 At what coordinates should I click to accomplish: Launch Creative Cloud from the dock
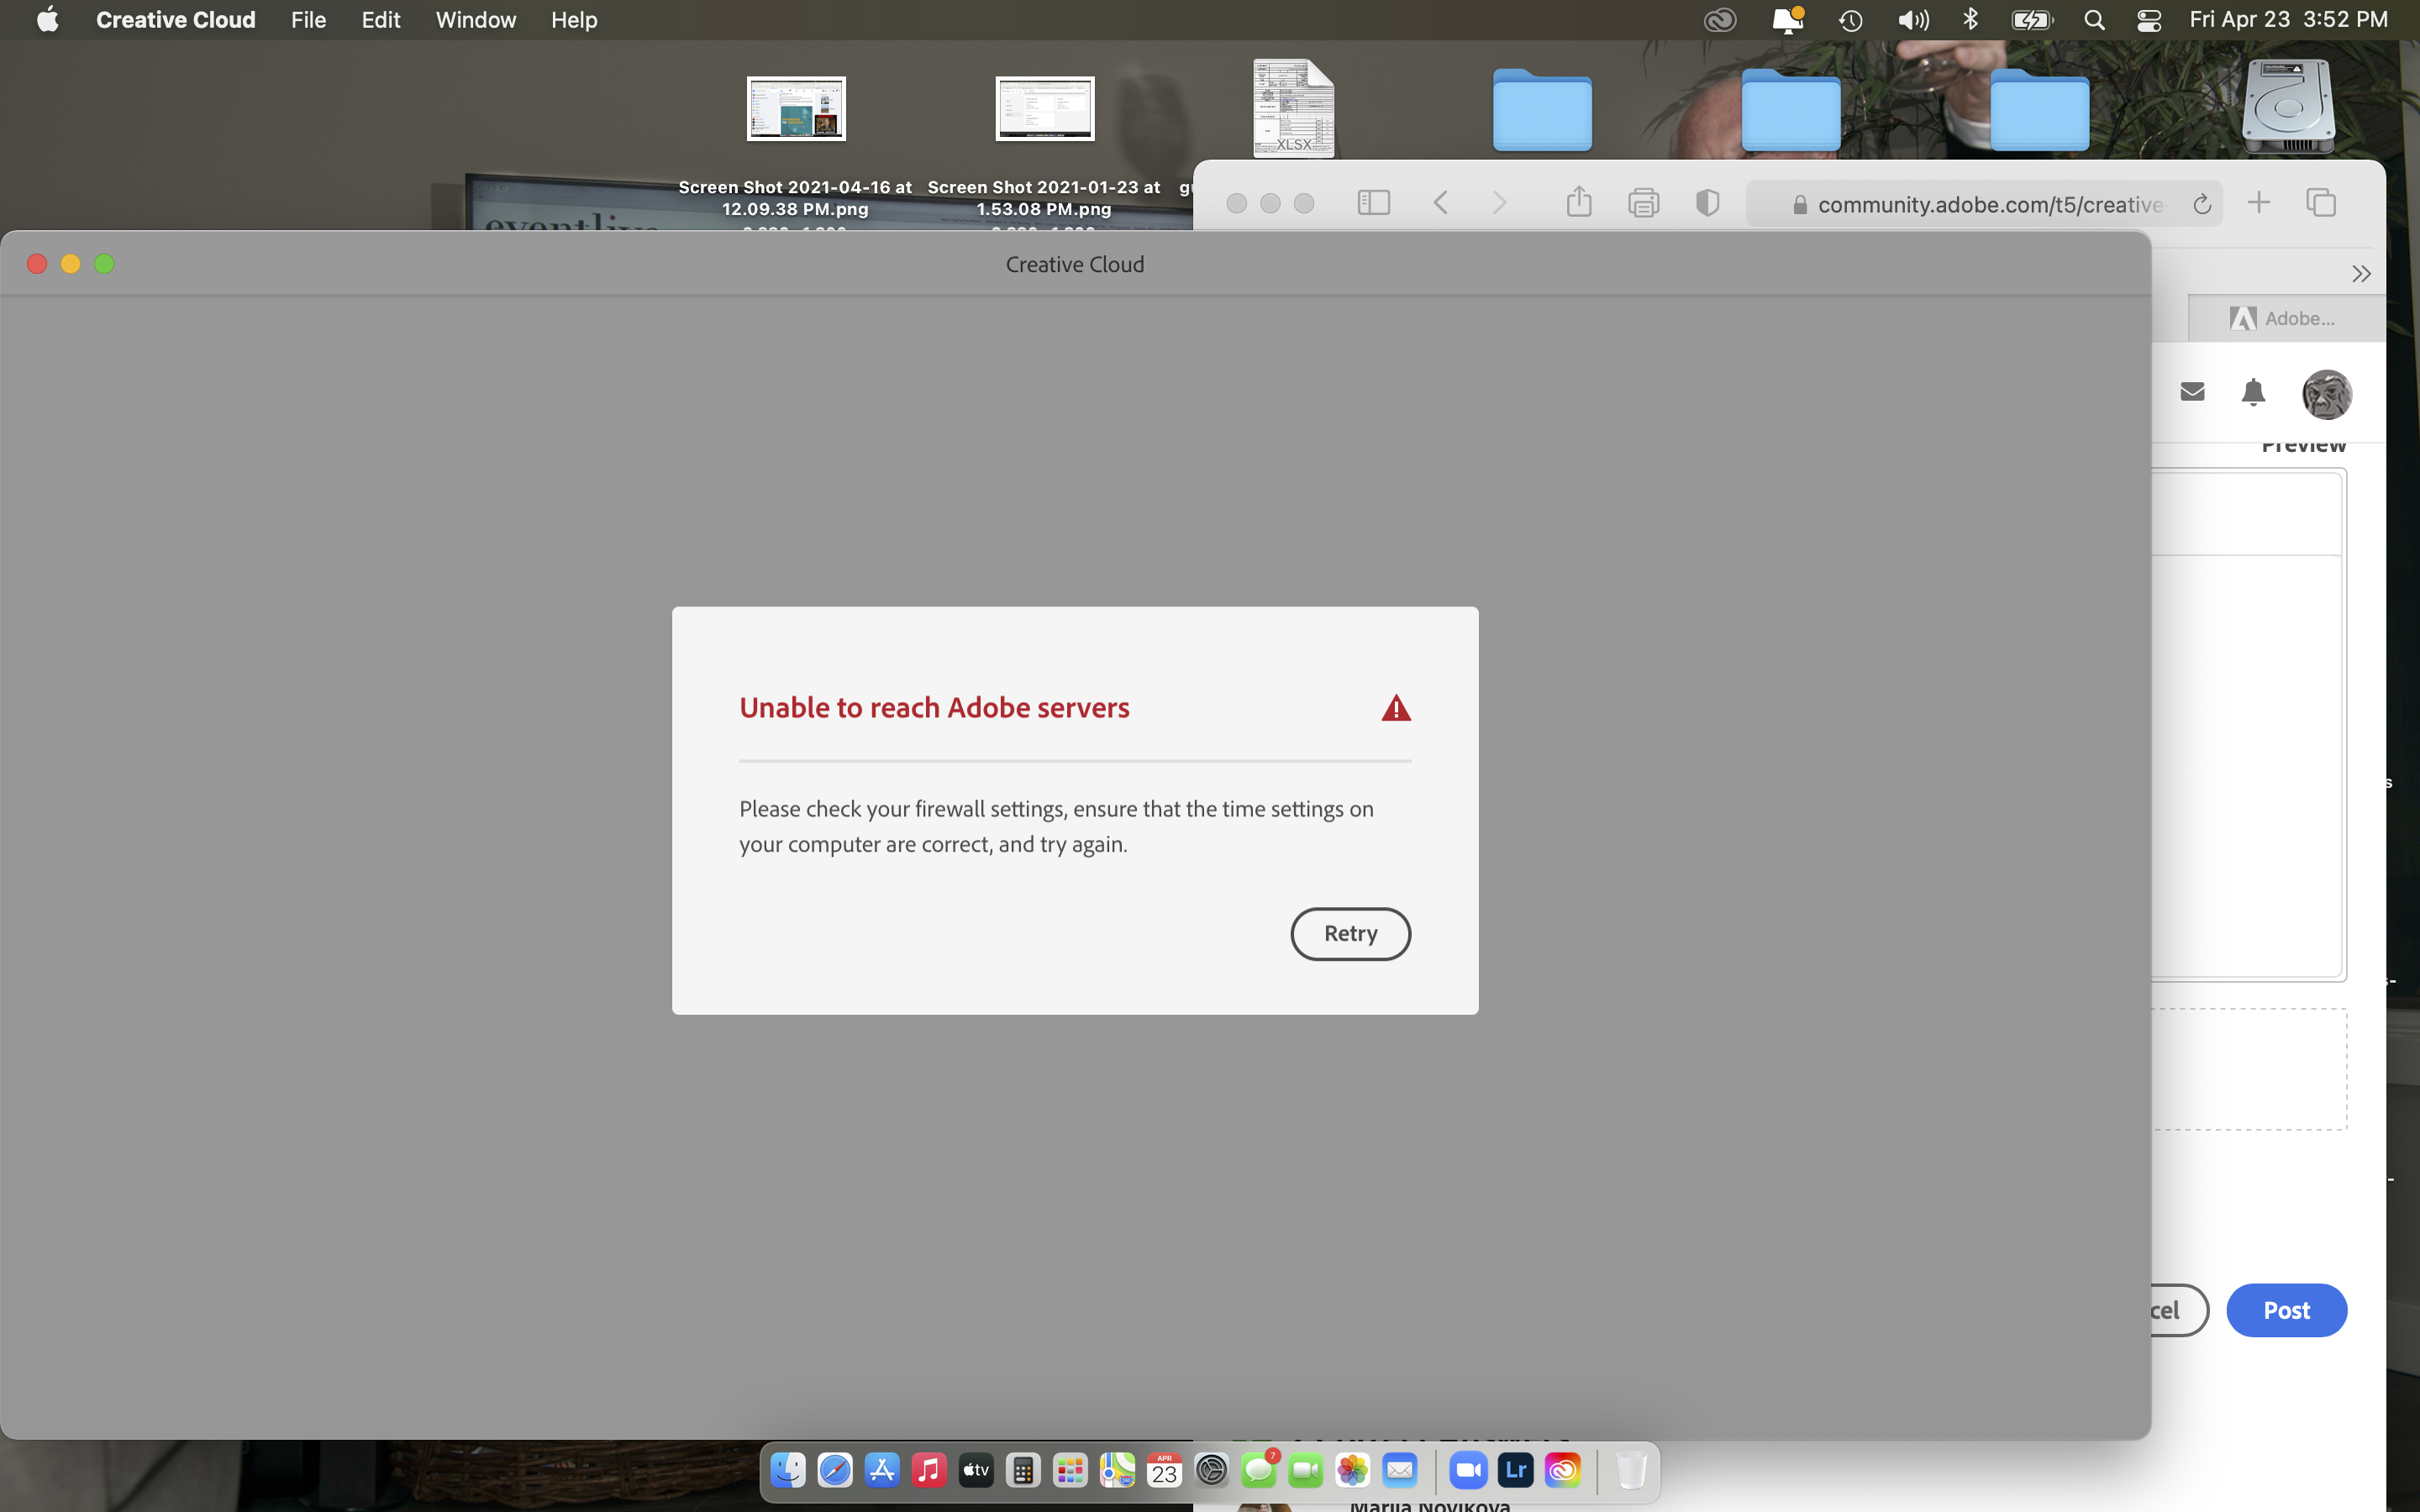pyautogui.click(x=1562, y=1469)
